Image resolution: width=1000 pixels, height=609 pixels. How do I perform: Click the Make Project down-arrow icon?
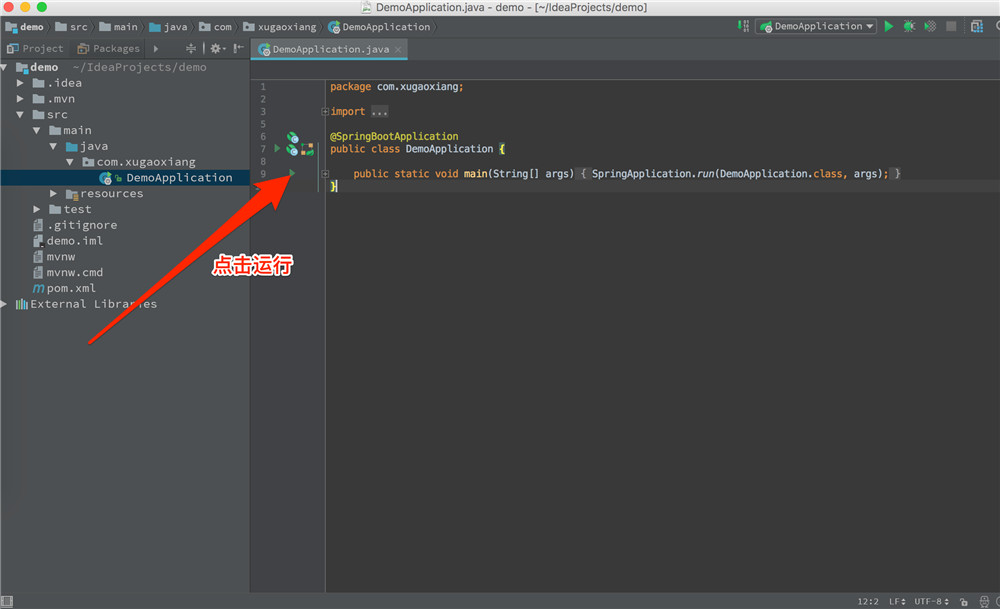[x=743, y=26]
